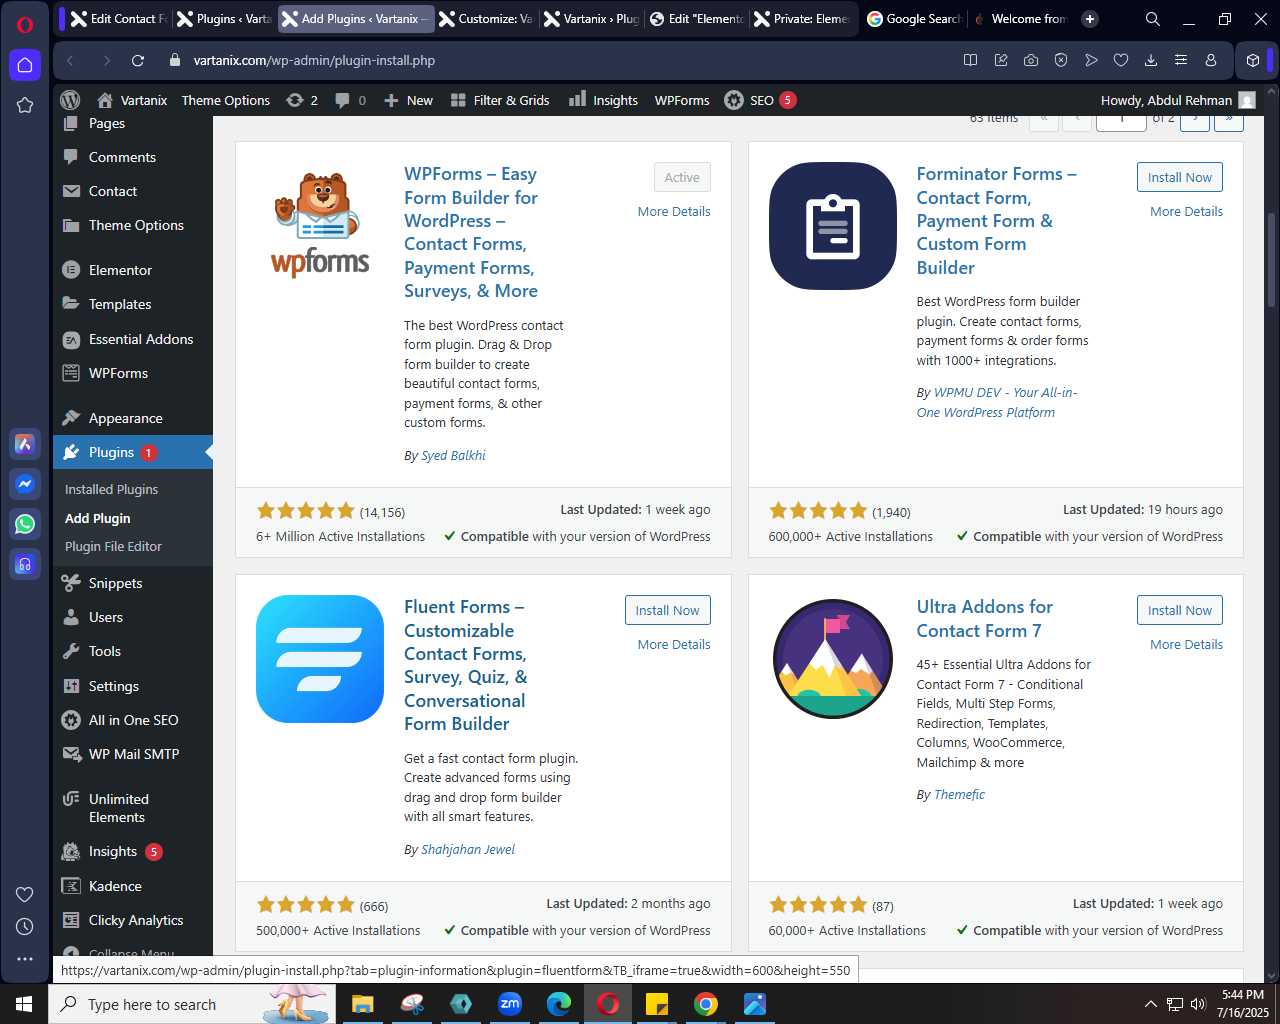
Task: Open Installed Plugins submenu
Action: point(111,489)
